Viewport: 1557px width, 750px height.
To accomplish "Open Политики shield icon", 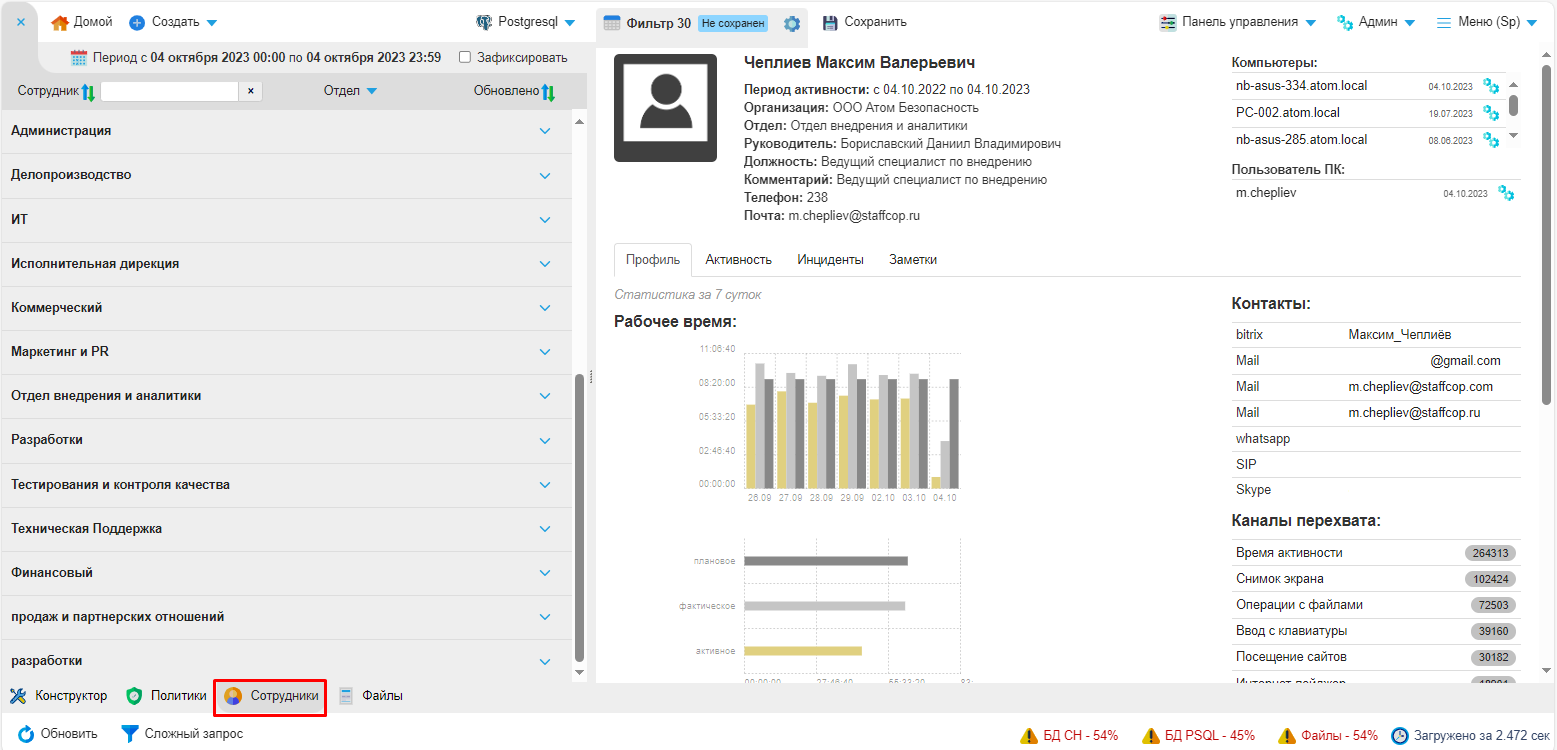I will coord(135,696).
